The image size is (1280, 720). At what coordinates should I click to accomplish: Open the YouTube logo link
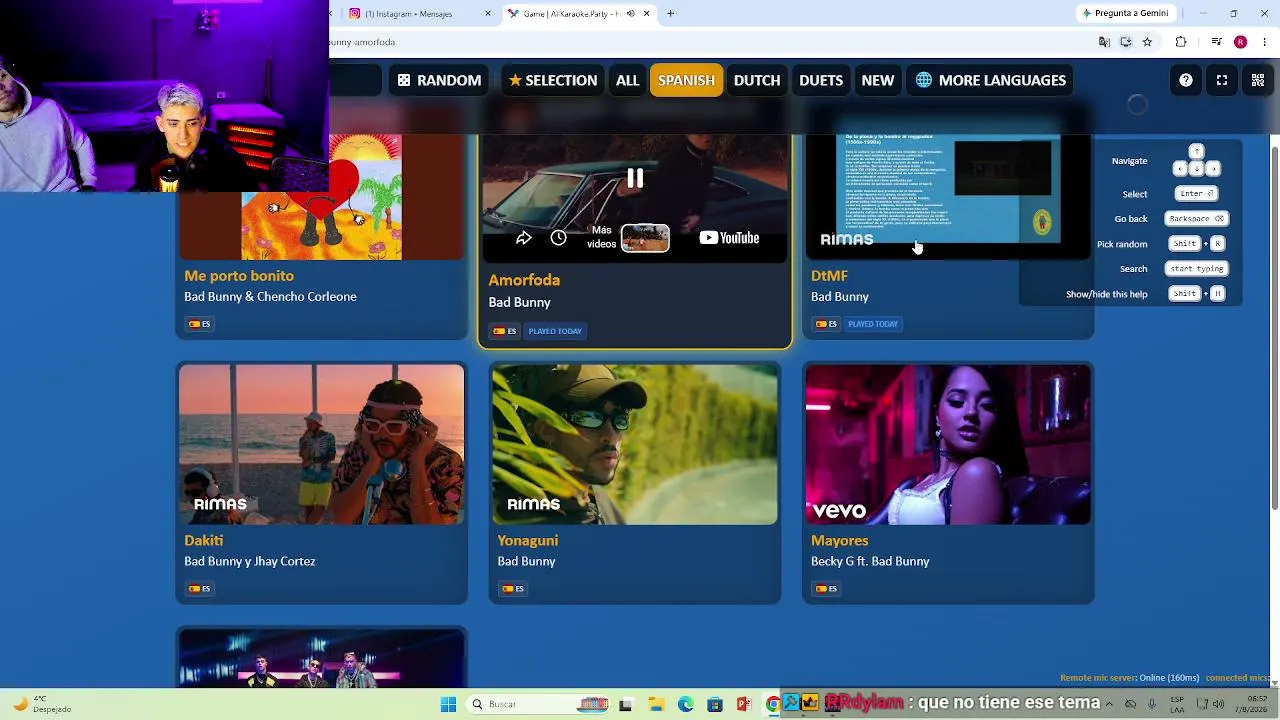[x=729, y=238]
